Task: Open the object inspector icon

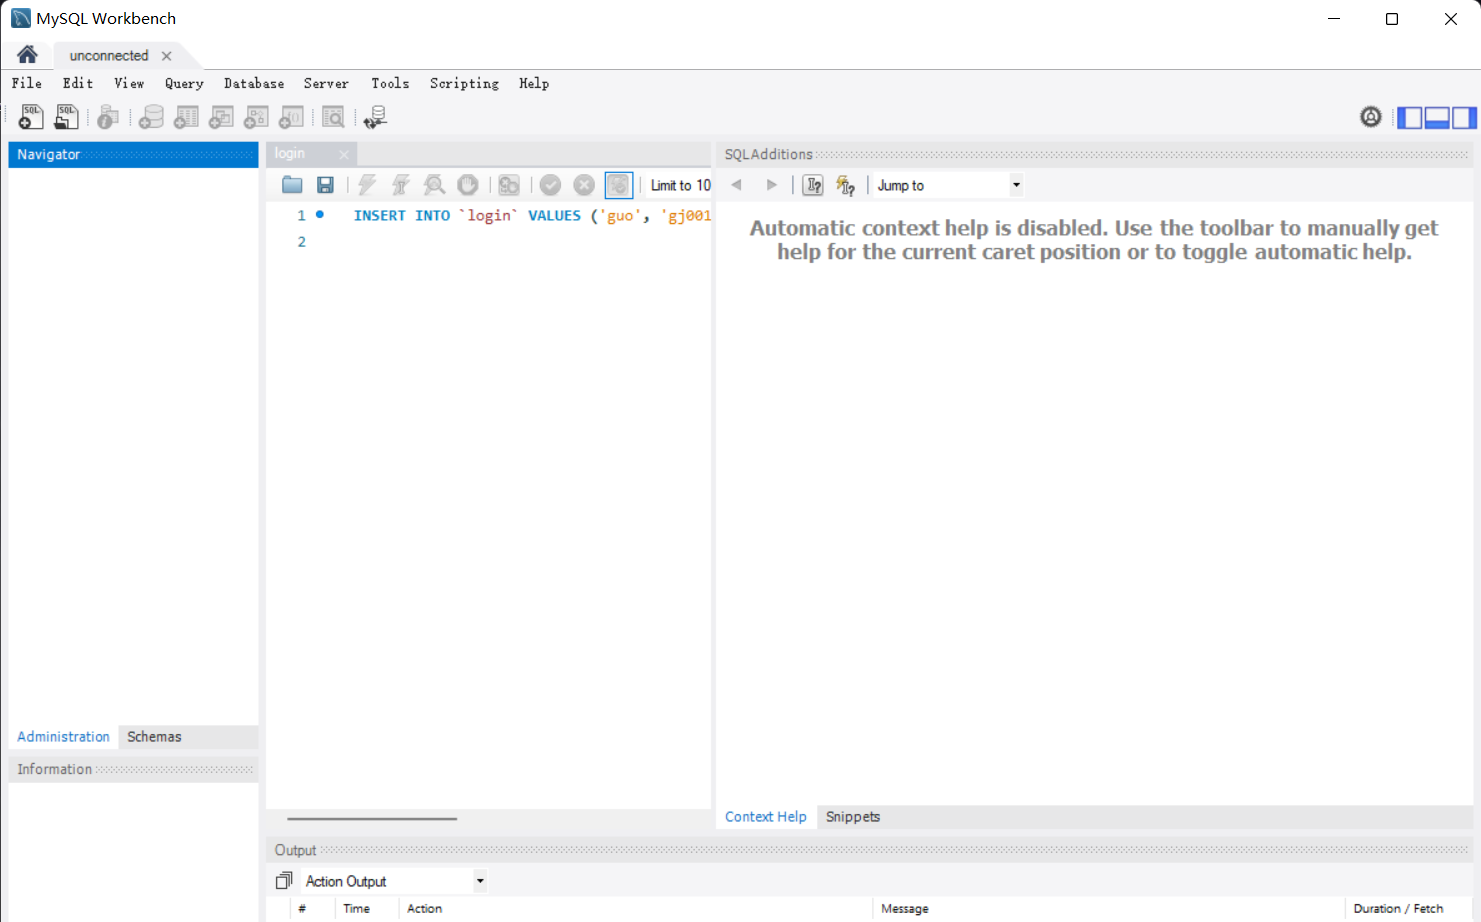Action: pyautogui.click(x=108, y=117)
